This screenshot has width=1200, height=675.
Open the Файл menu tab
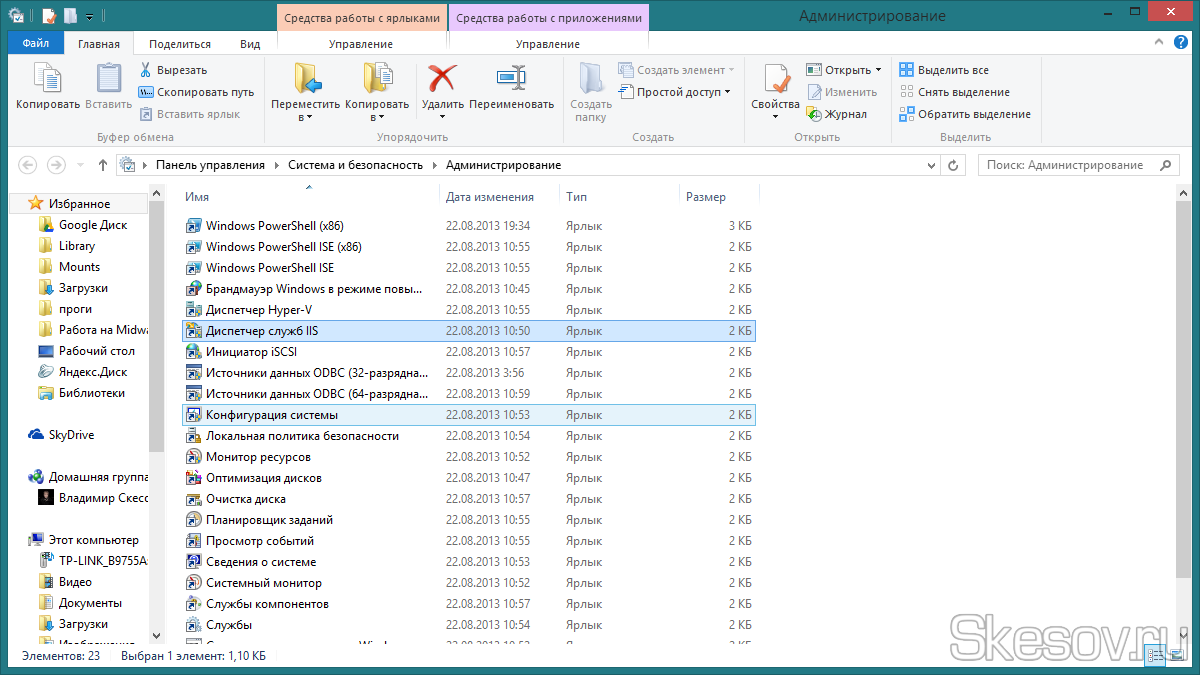[35, 44]
